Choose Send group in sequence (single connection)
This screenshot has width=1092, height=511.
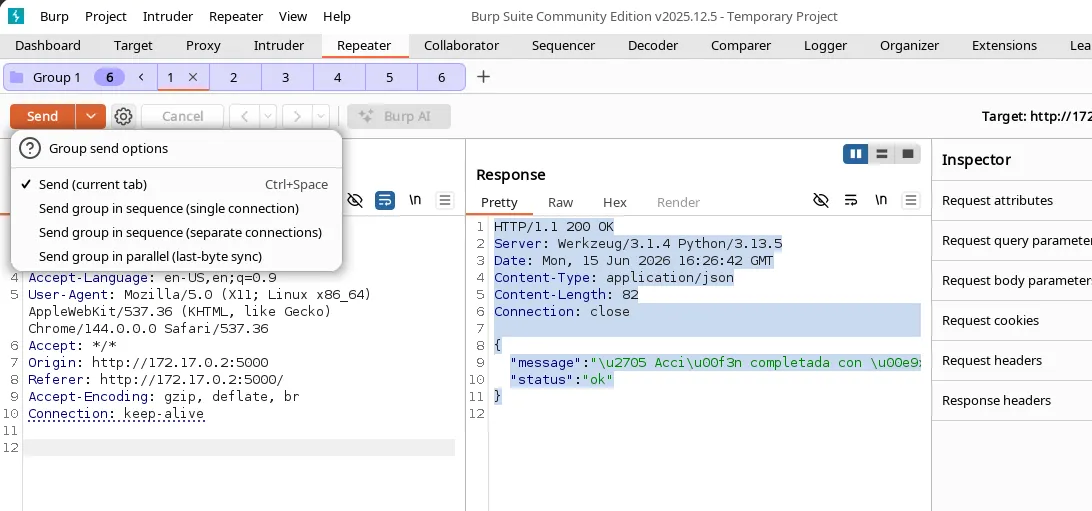(x=176, y=208)
